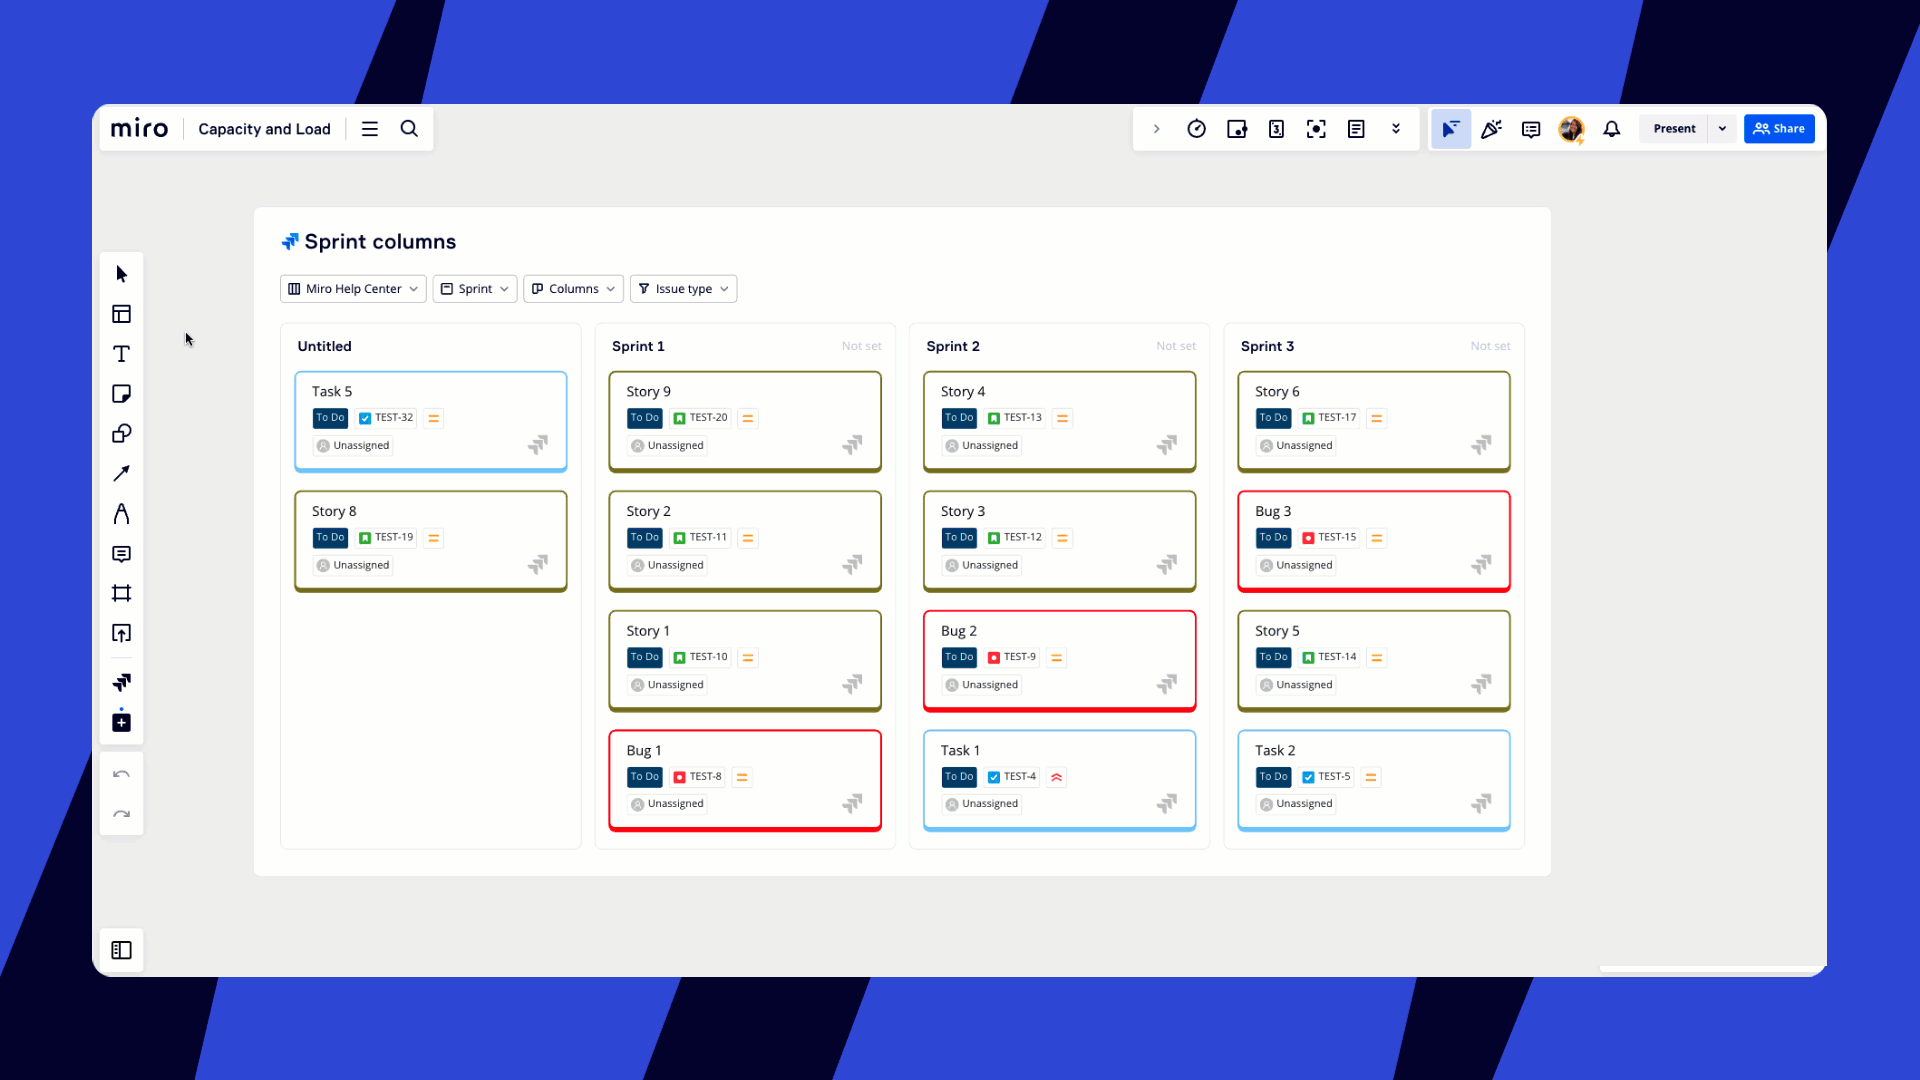Click the Share button

[1779, 128]
